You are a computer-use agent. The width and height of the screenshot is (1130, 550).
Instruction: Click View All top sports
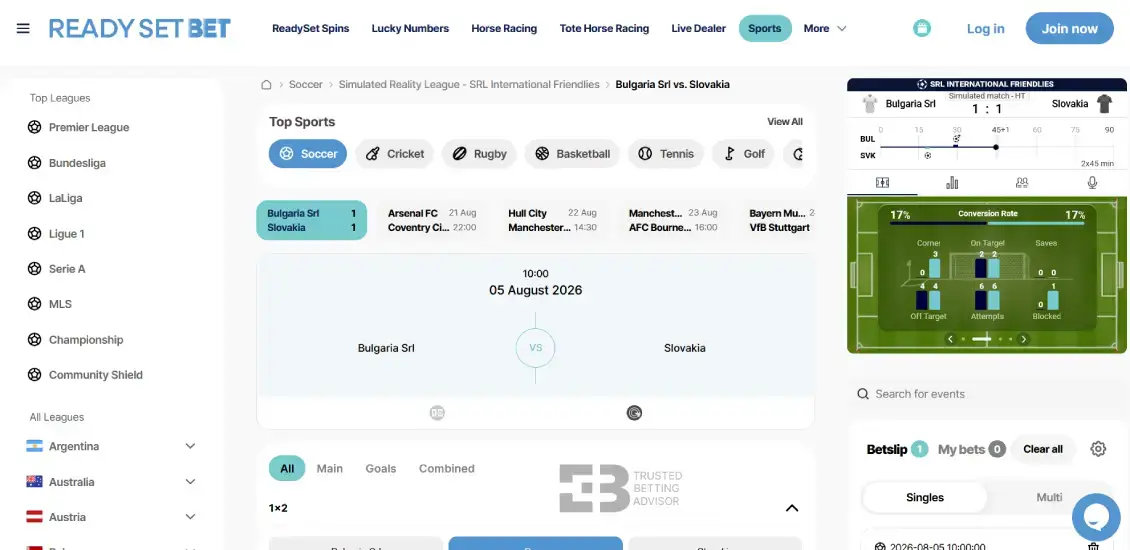785,122
